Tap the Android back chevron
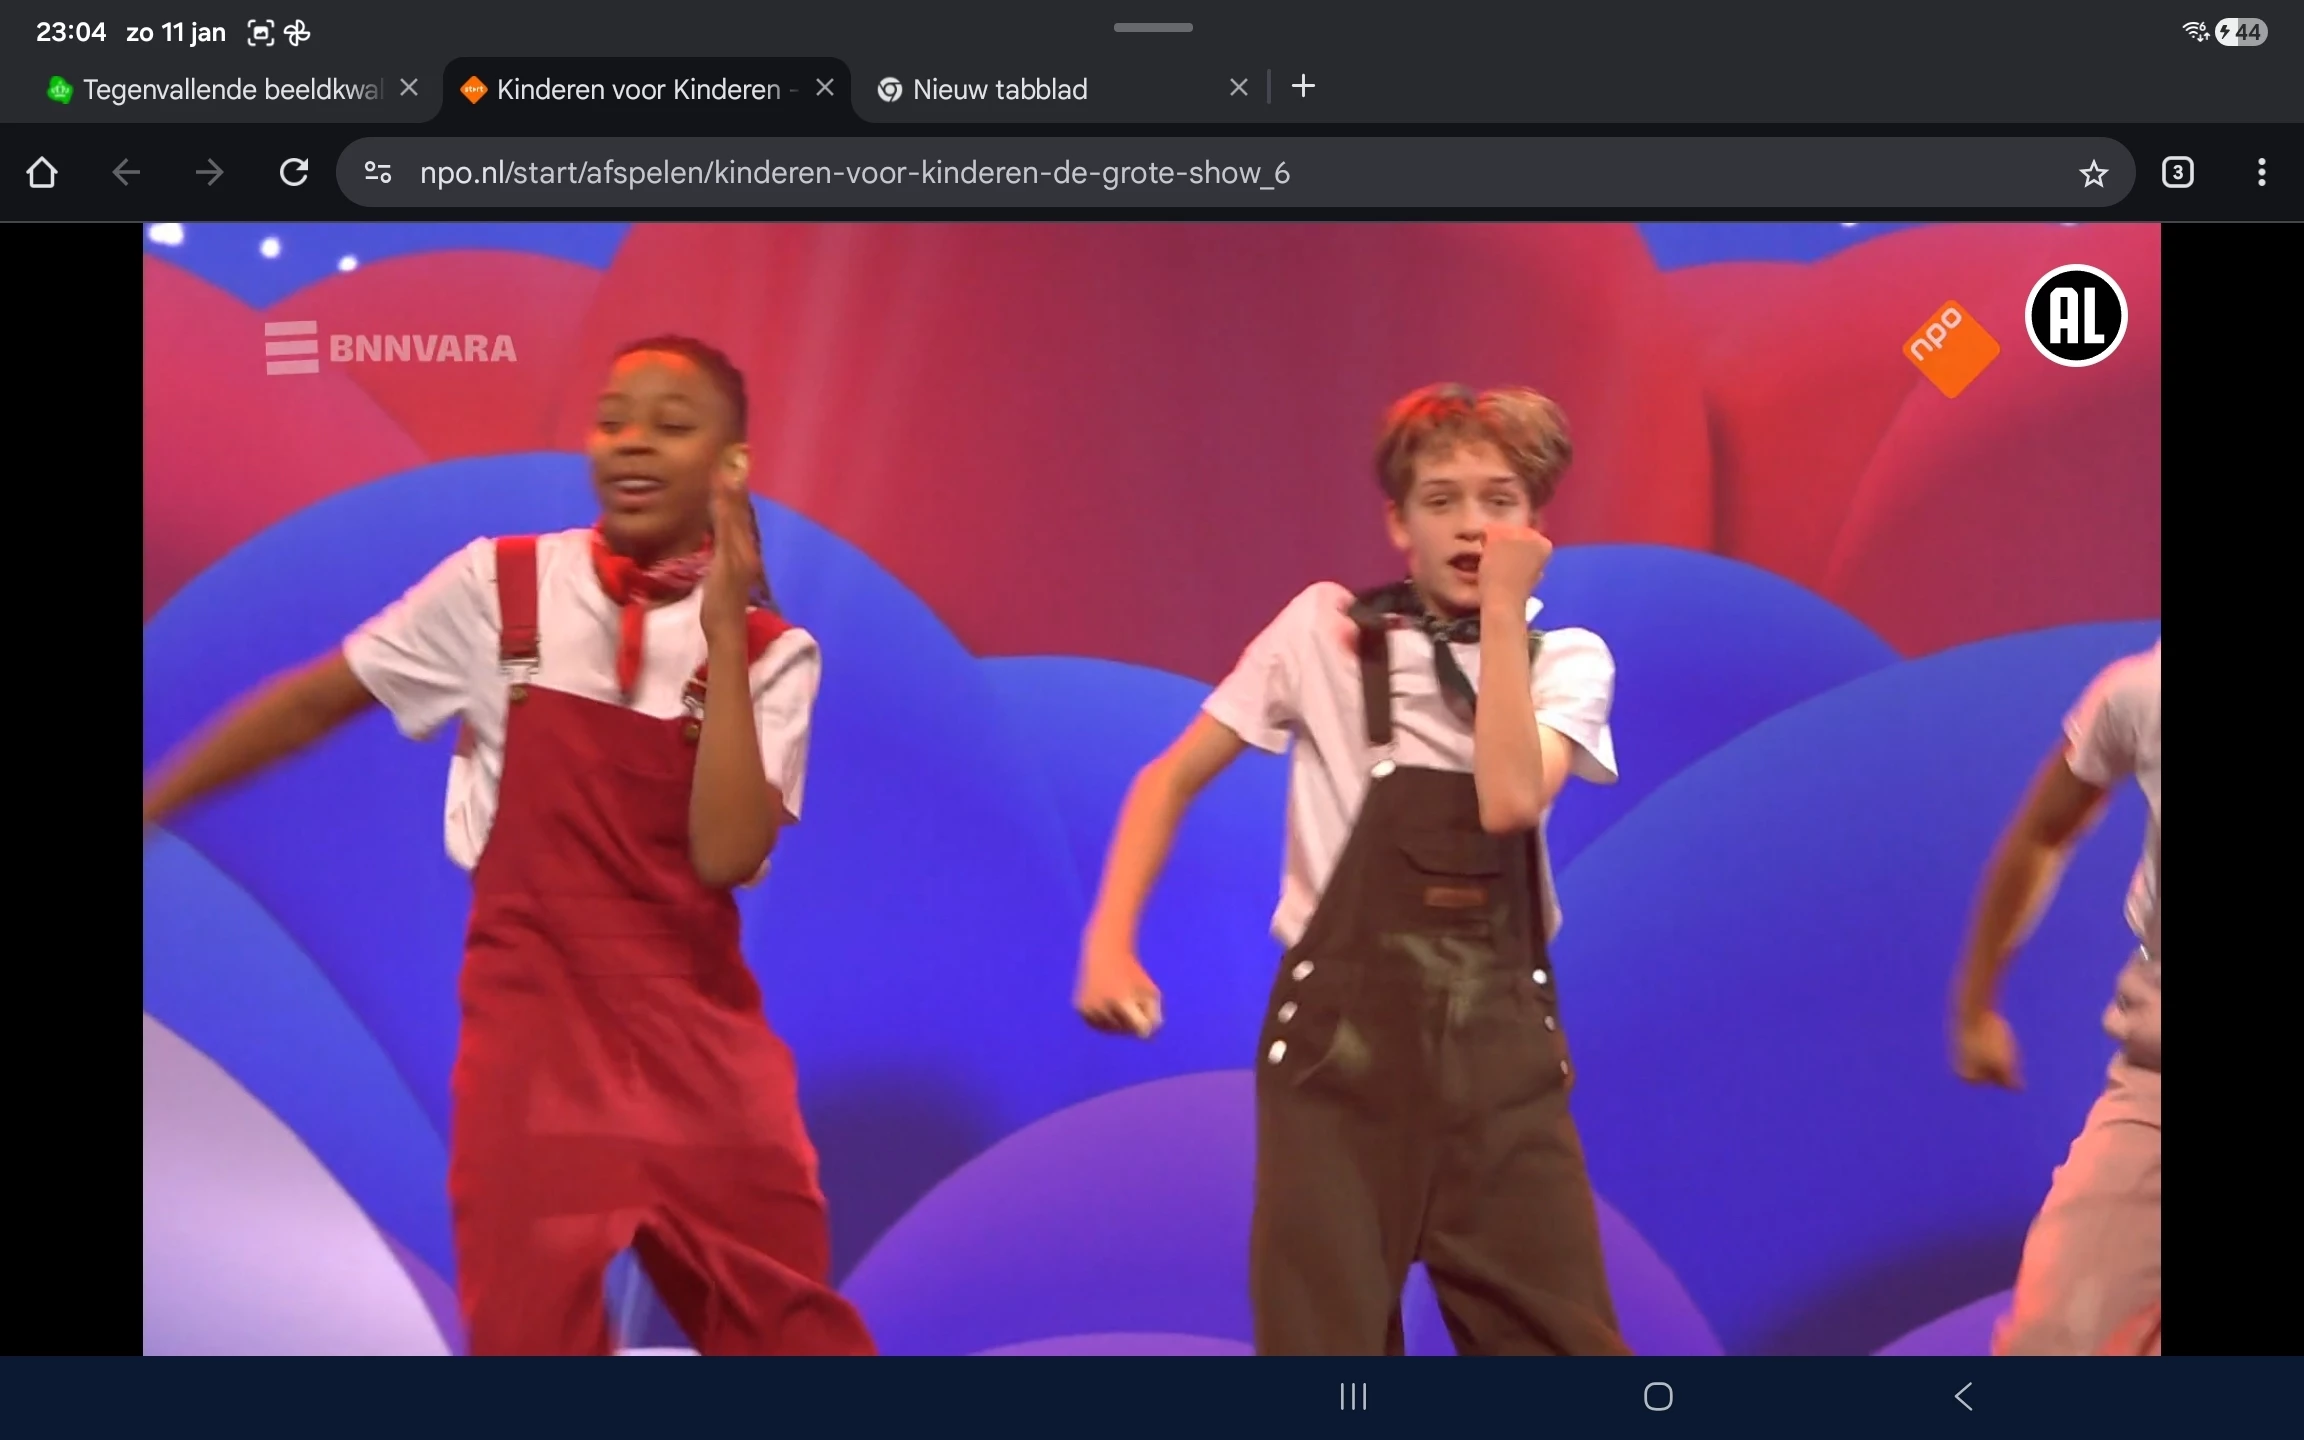This screenshot has height=1440, width=2304. 1963,1396
